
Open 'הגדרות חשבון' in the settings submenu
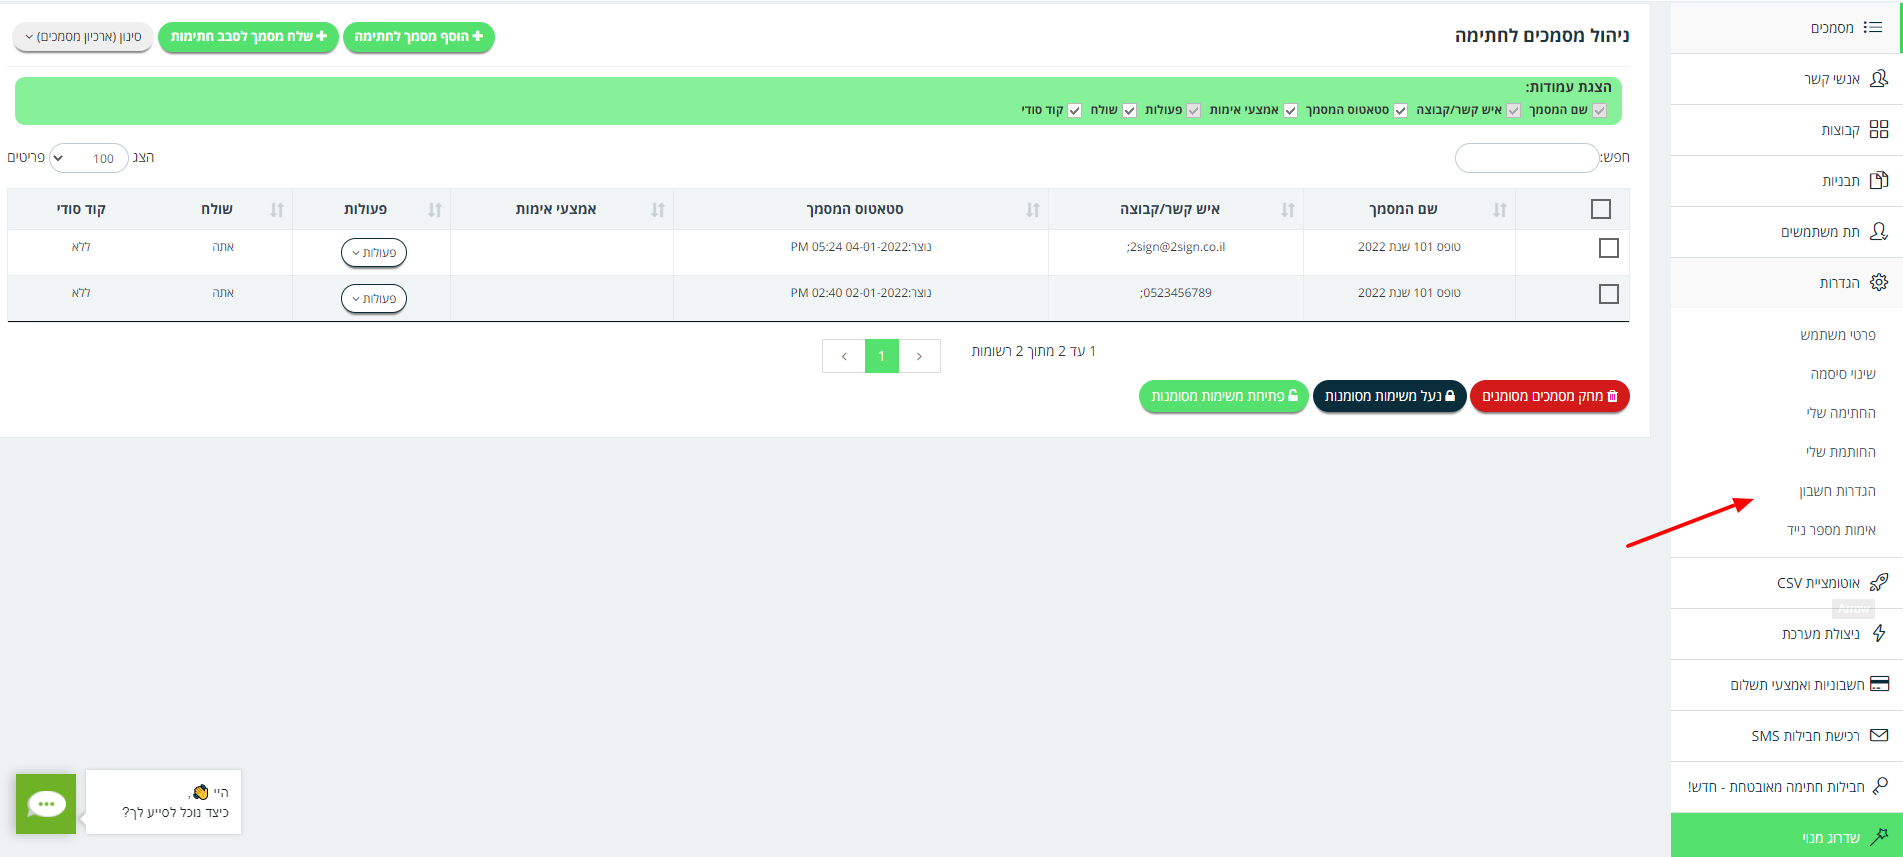1837,491
